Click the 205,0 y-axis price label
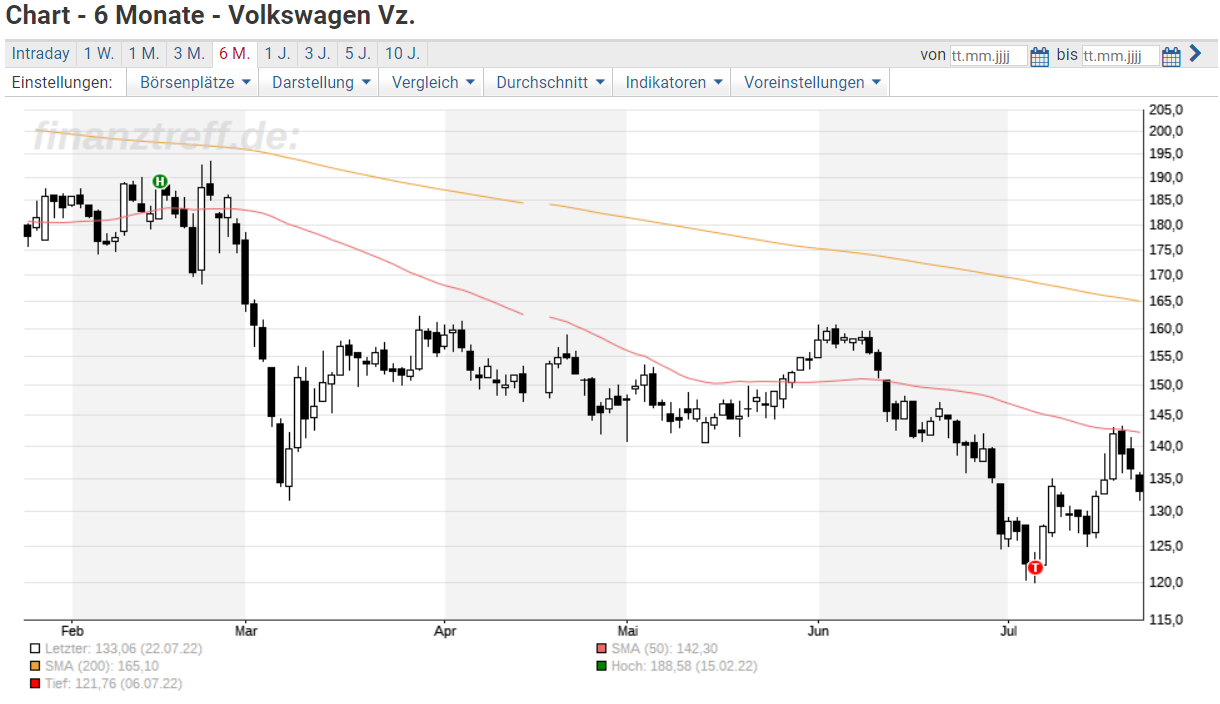This screenshot has width=1220, height=704. (1165, 110)
